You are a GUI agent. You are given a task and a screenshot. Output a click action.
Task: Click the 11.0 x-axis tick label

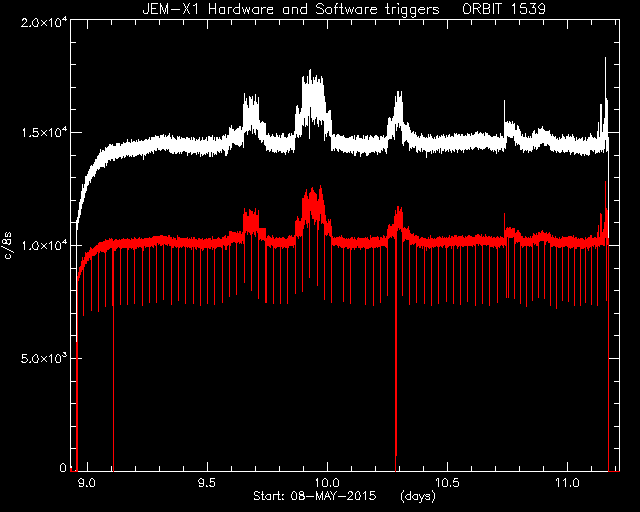[567, 483]
